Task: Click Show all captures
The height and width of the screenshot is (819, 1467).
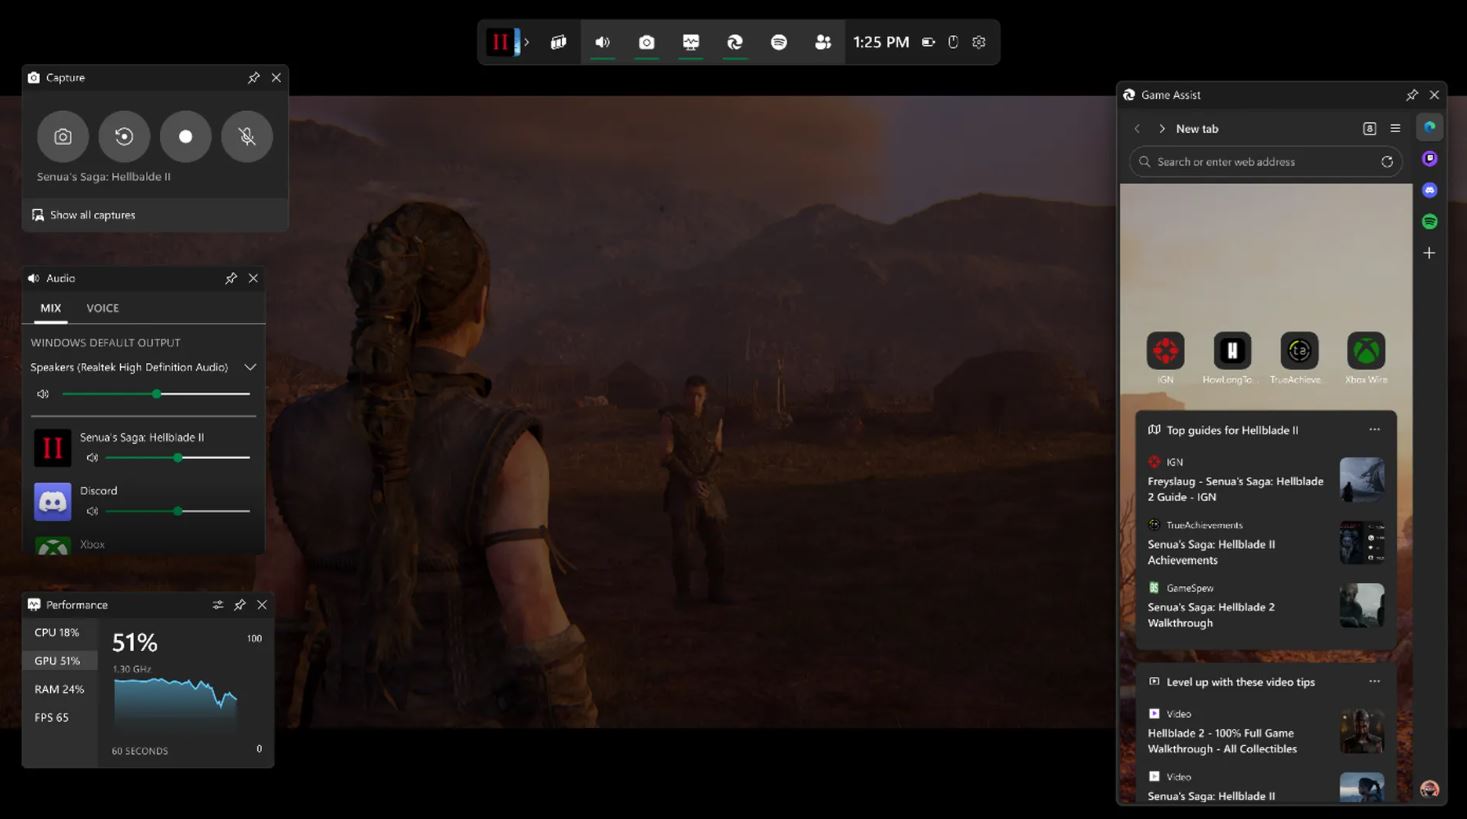Action: click(92, 215)
